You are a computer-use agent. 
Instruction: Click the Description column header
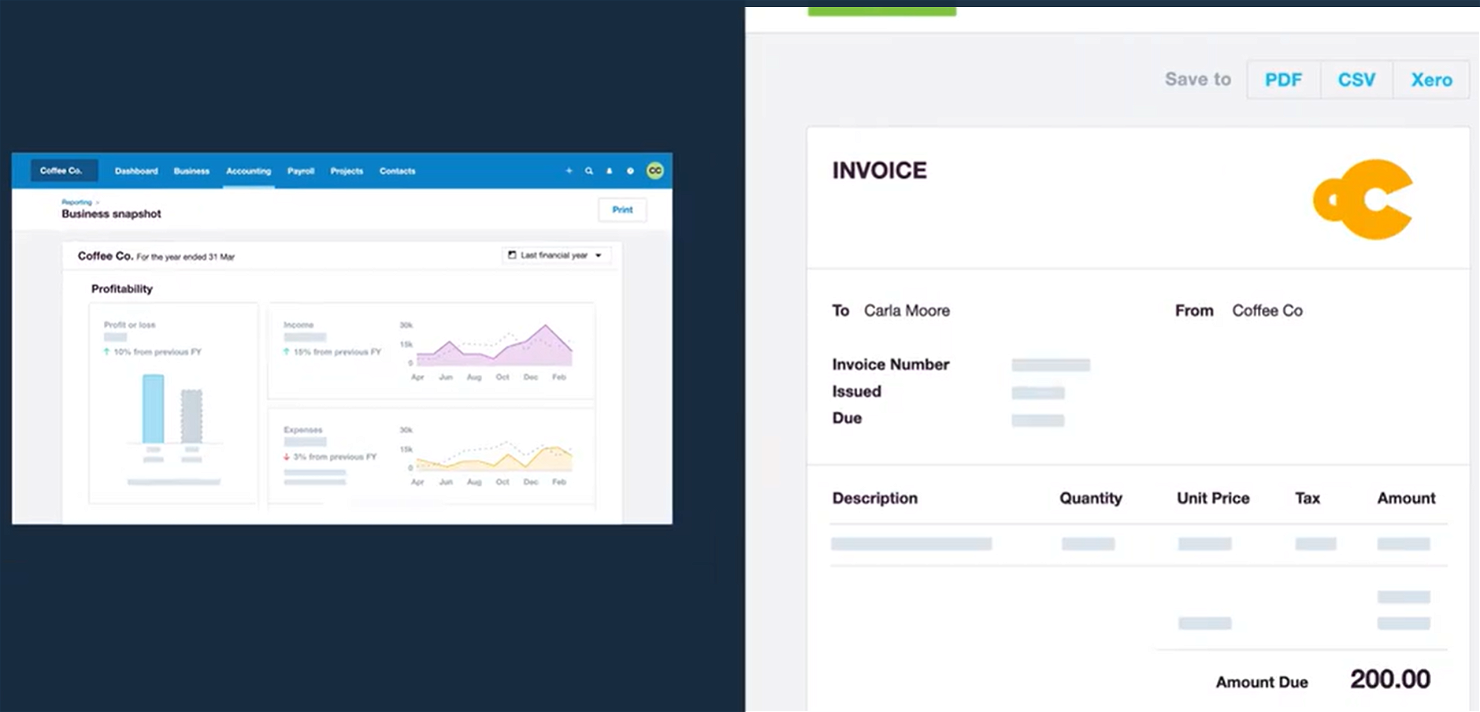pyautogui.click(x=875, y=498)
